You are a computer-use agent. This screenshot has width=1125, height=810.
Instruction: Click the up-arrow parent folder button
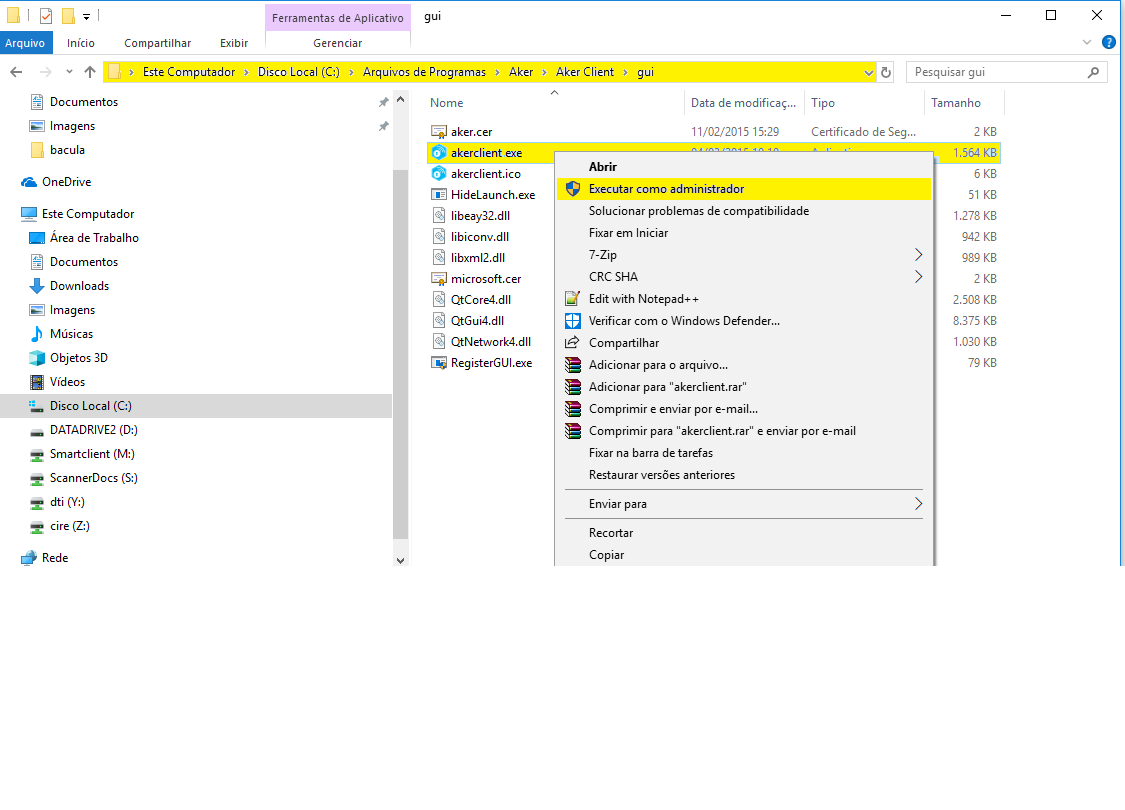pyautogui.click(x=90, y=72)
